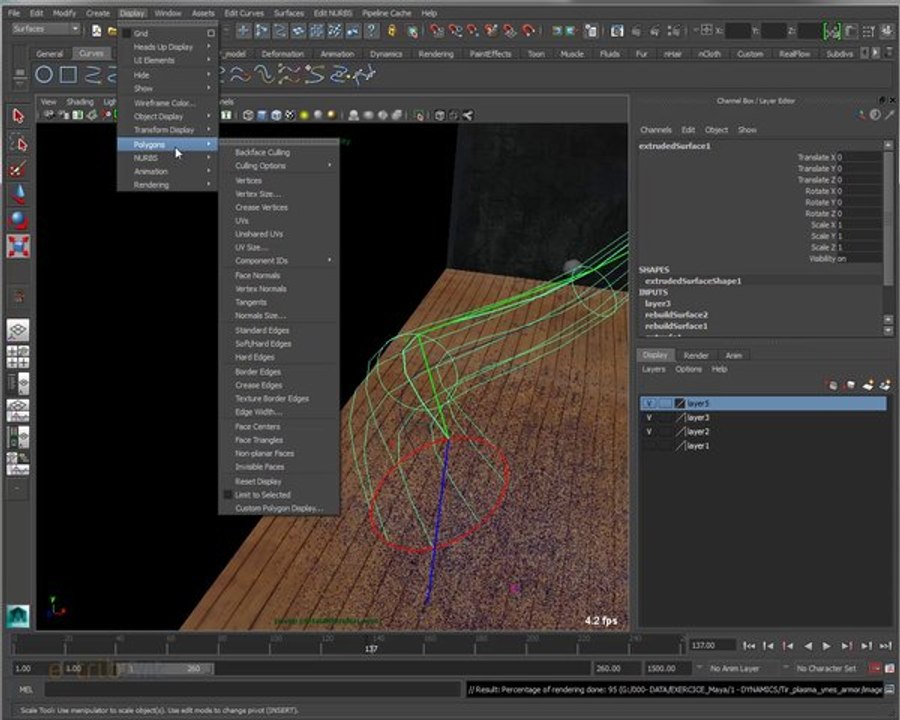Choose Face Normals menu item
Viewport: 900px width, 720px height.
tap(280, 276)
